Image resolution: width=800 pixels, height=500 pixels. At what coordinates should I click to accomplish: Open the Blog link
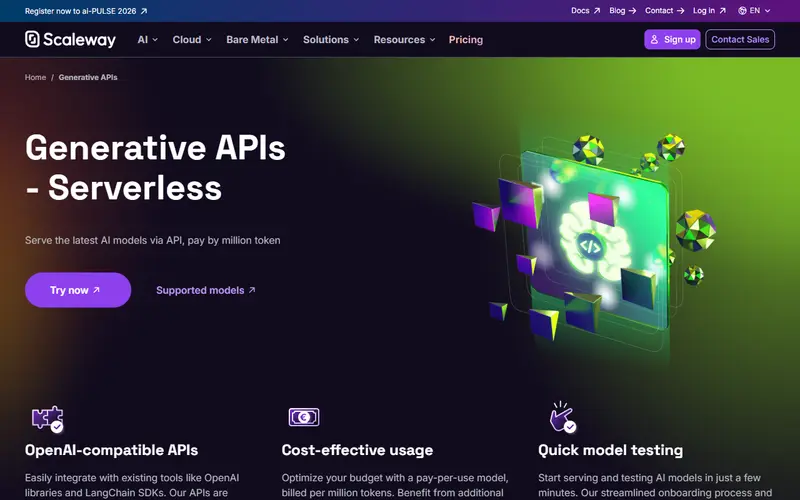coord(622,11)
